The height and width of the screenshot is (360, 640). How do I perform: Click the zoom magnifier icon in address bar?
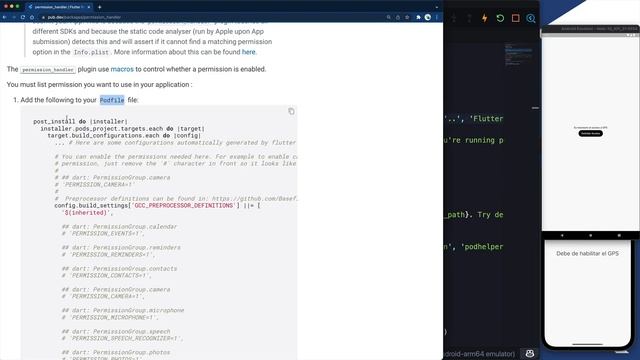[x=389, y=17]
